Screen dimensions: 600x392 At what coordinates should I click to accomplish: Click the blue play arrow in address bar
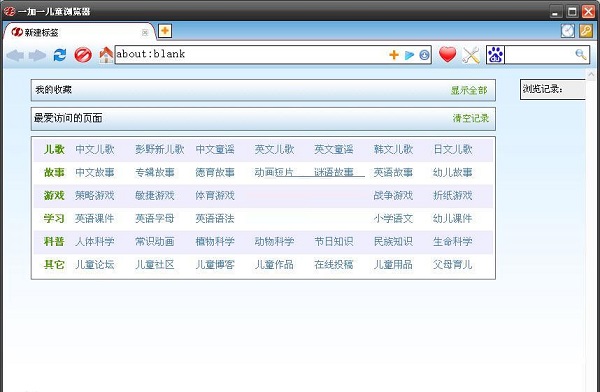[x=409, y=55]
